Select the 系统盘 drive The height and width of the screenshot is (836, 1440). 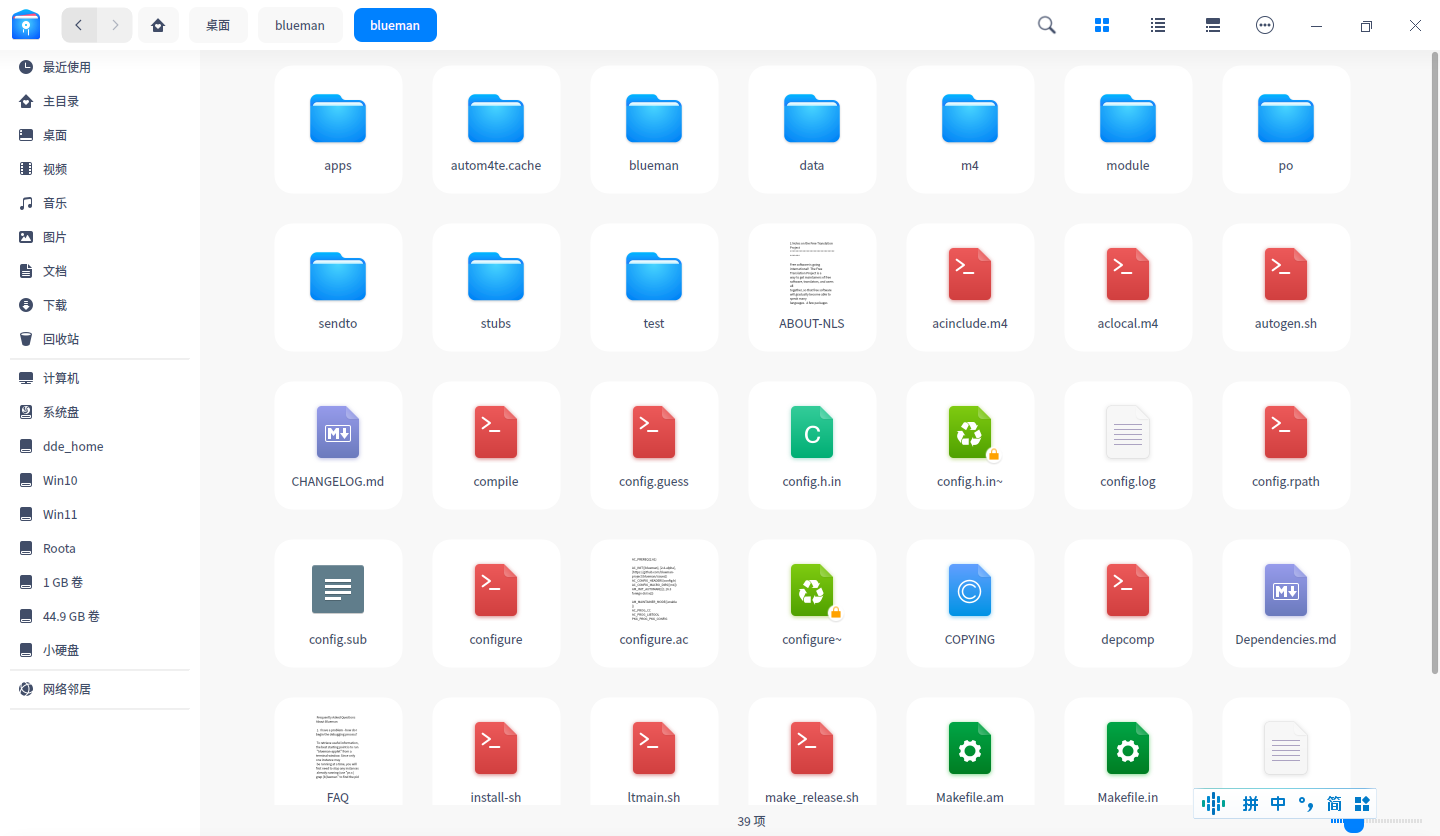click(x=61, y=412)
